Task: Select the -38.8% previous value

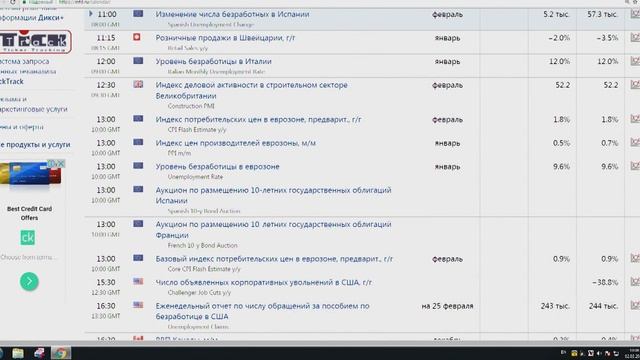Action: pyautogui.click(x=605, y=282)
